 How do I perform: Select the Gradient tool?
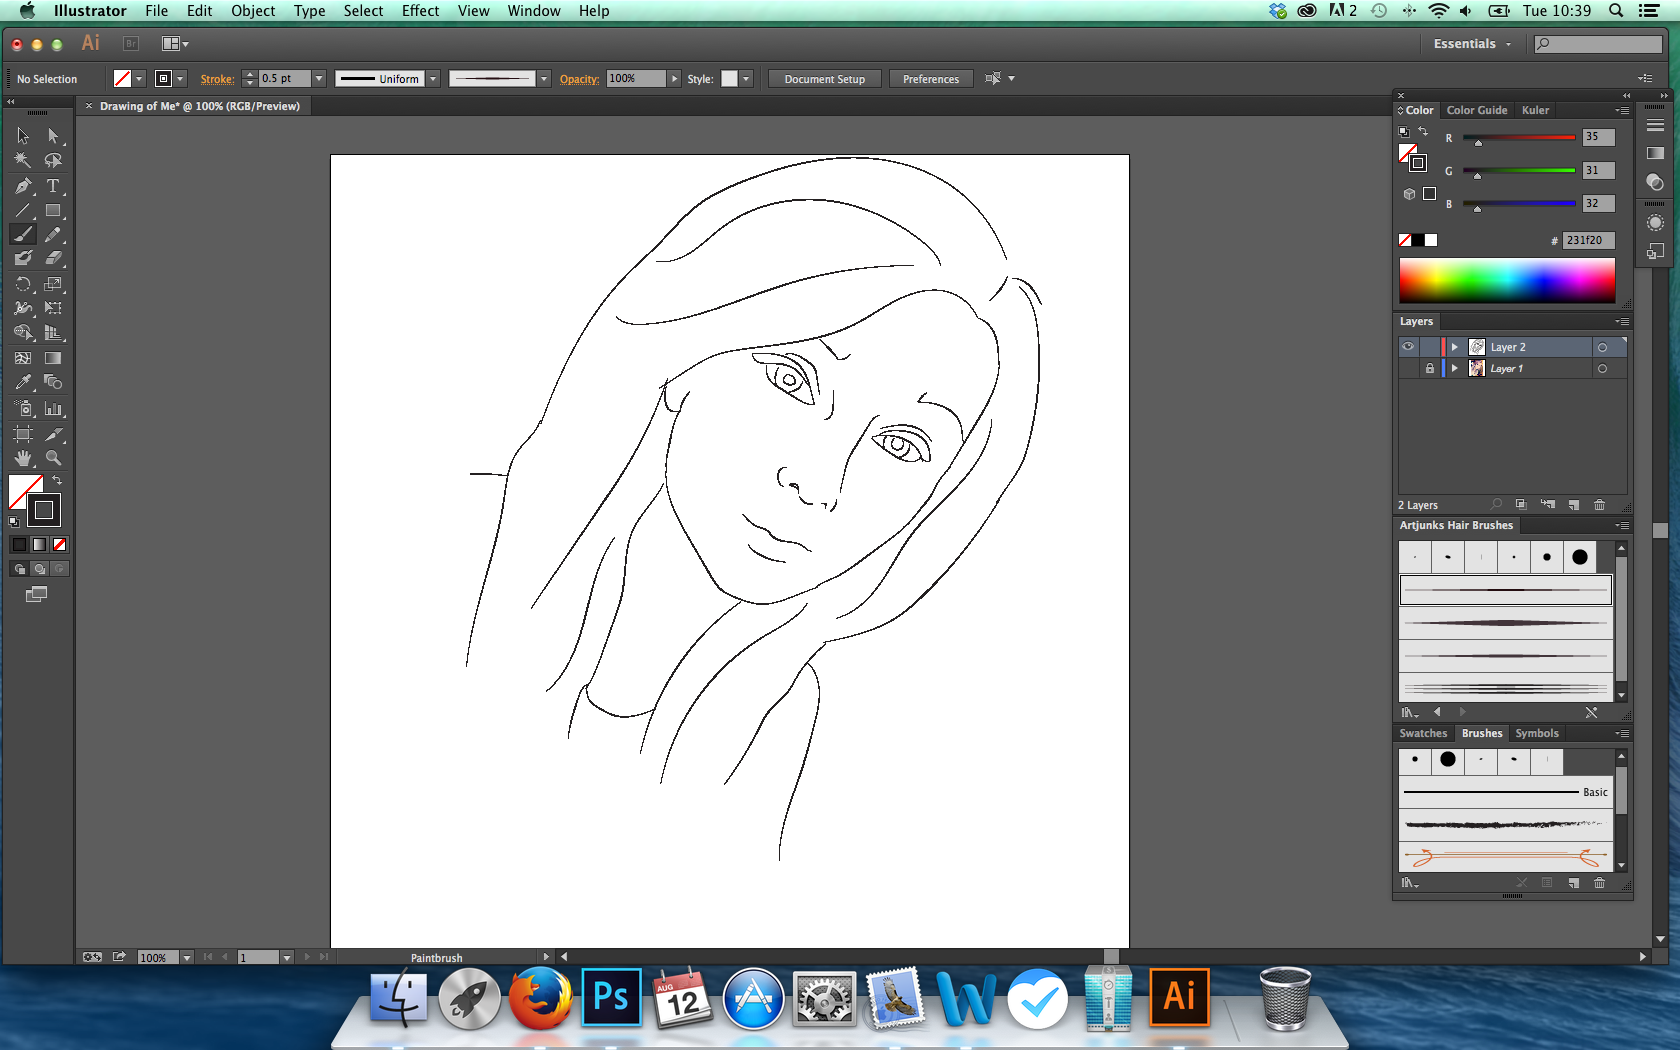pyautogui.click(x=53, y=358)
